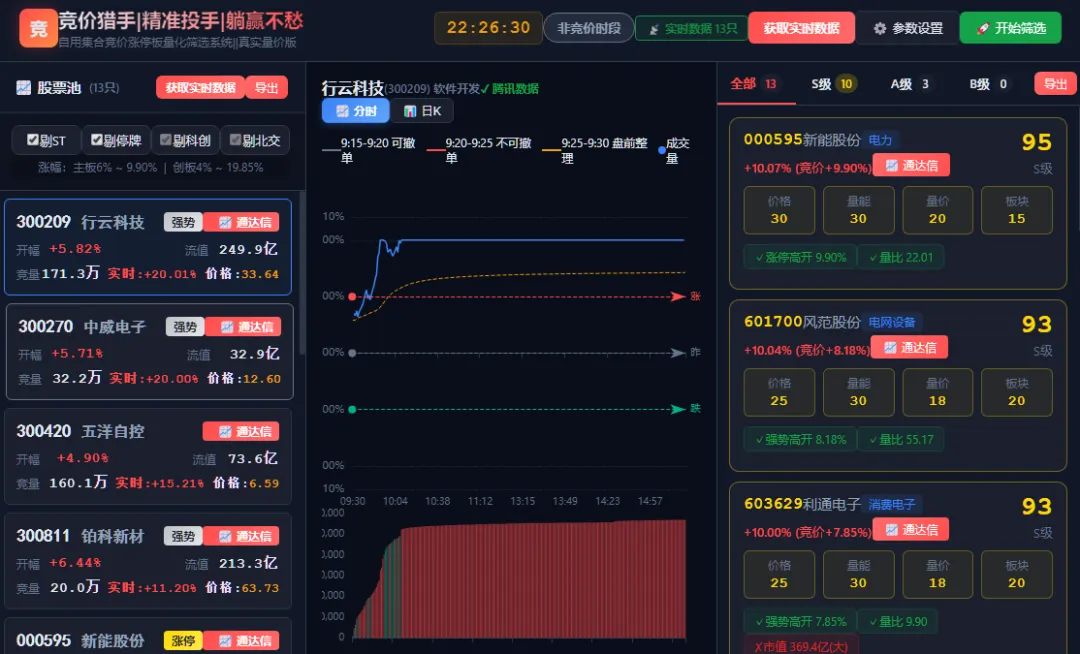Click 消费电子 sector tag on 利通电子 card
This screenshot has height=654, width=1080.
(892, 505)
